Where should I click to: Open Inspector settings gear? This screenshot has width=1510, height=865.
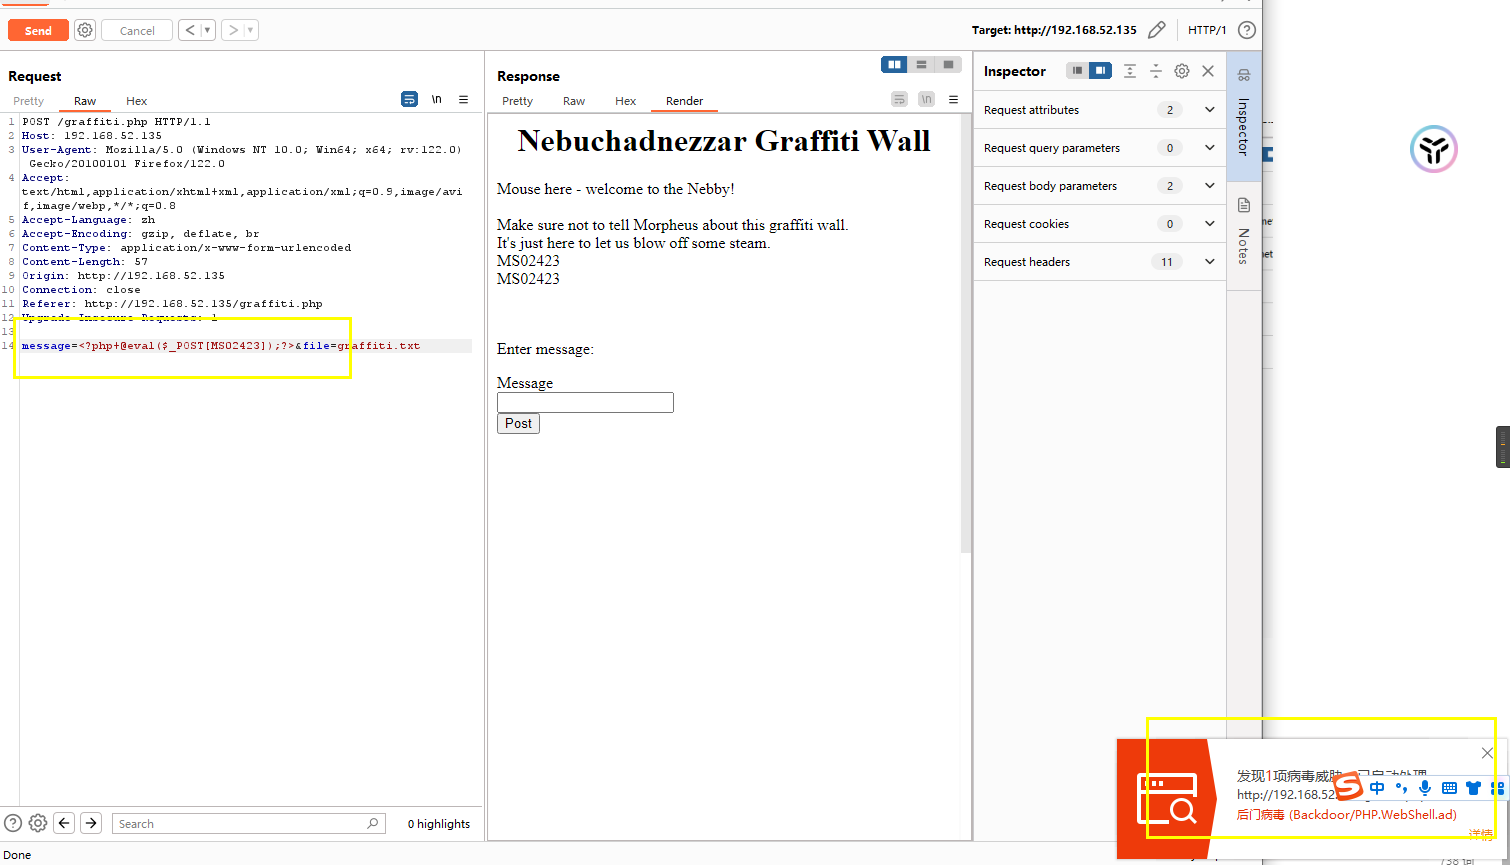pos(1182,71)
